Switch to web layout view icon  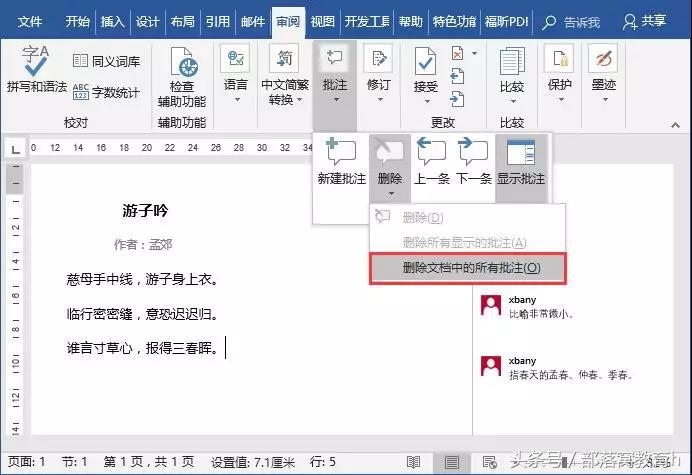(x=489, y=462)
